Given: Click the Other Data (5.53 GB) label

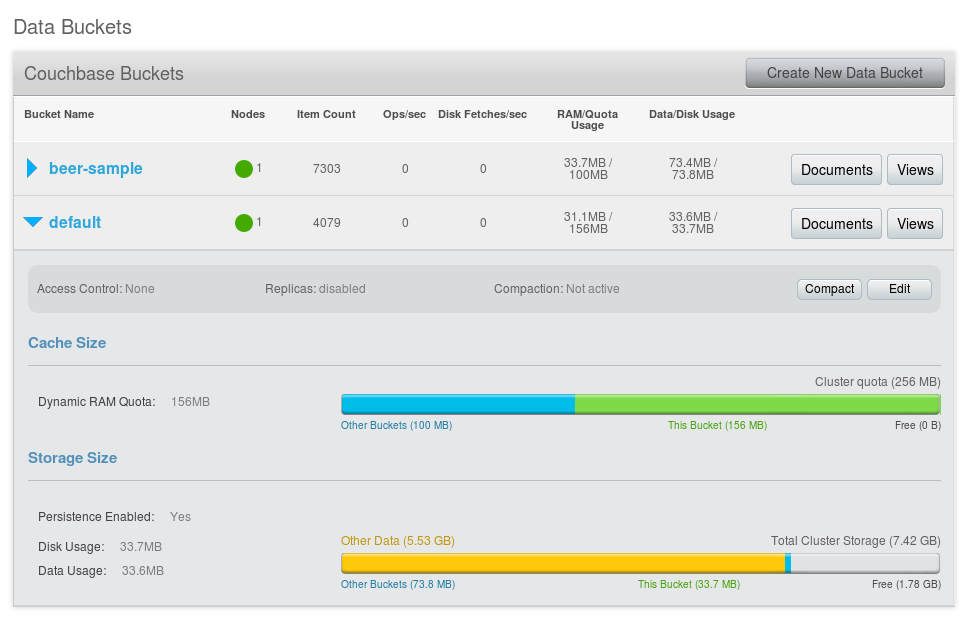Looking at the screenshot, I should pyautogui.click(x=398, y=541).
